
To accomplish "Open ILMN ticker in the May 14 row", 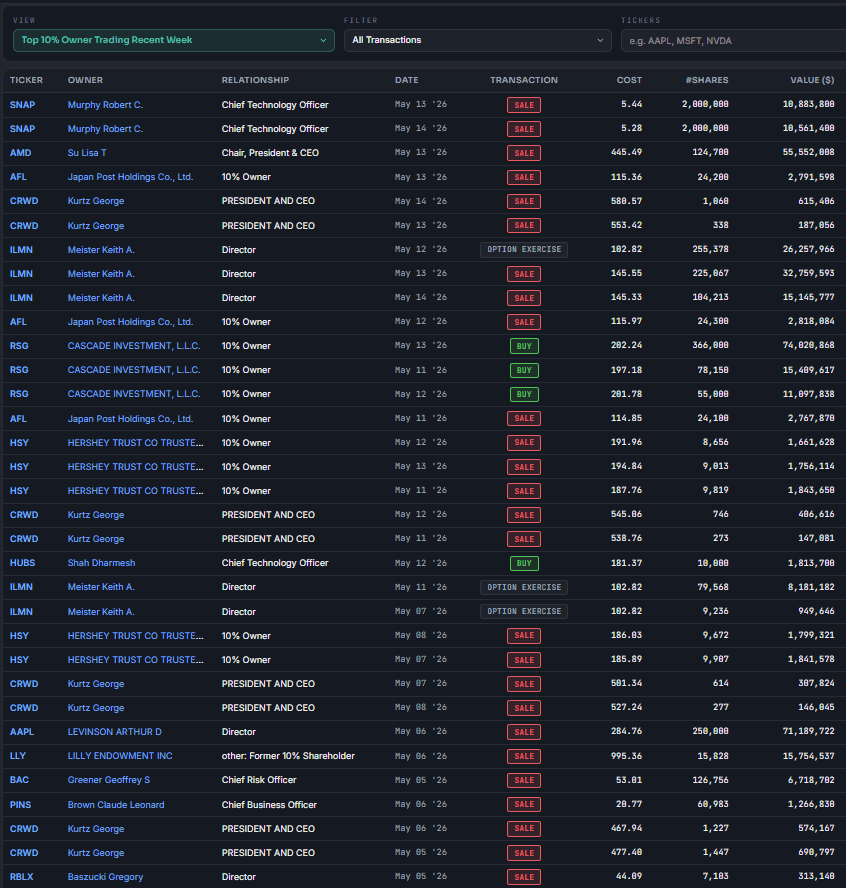I will pyautogui.click(x=21, y=298).
